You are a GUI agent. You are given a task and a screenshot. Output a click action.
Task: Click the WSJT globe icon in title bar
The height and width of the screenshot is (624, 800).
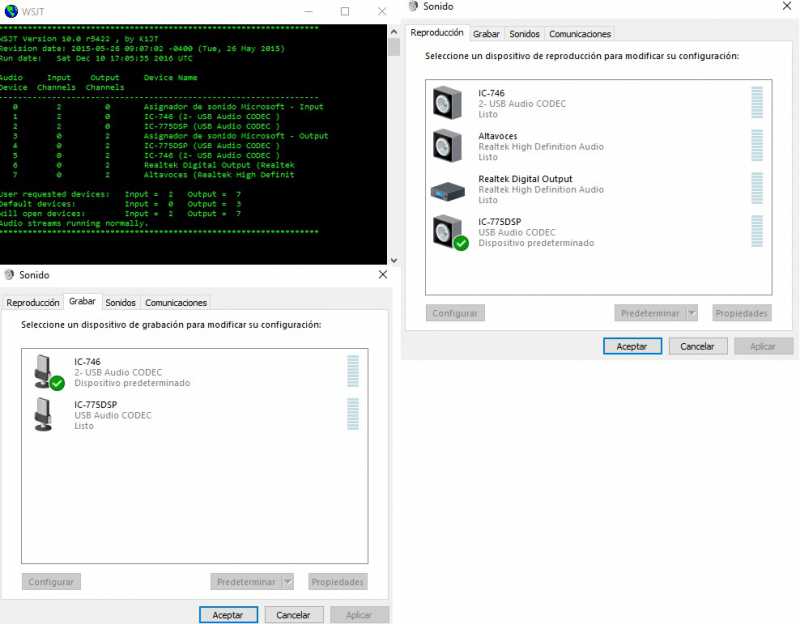click(11, 11)
